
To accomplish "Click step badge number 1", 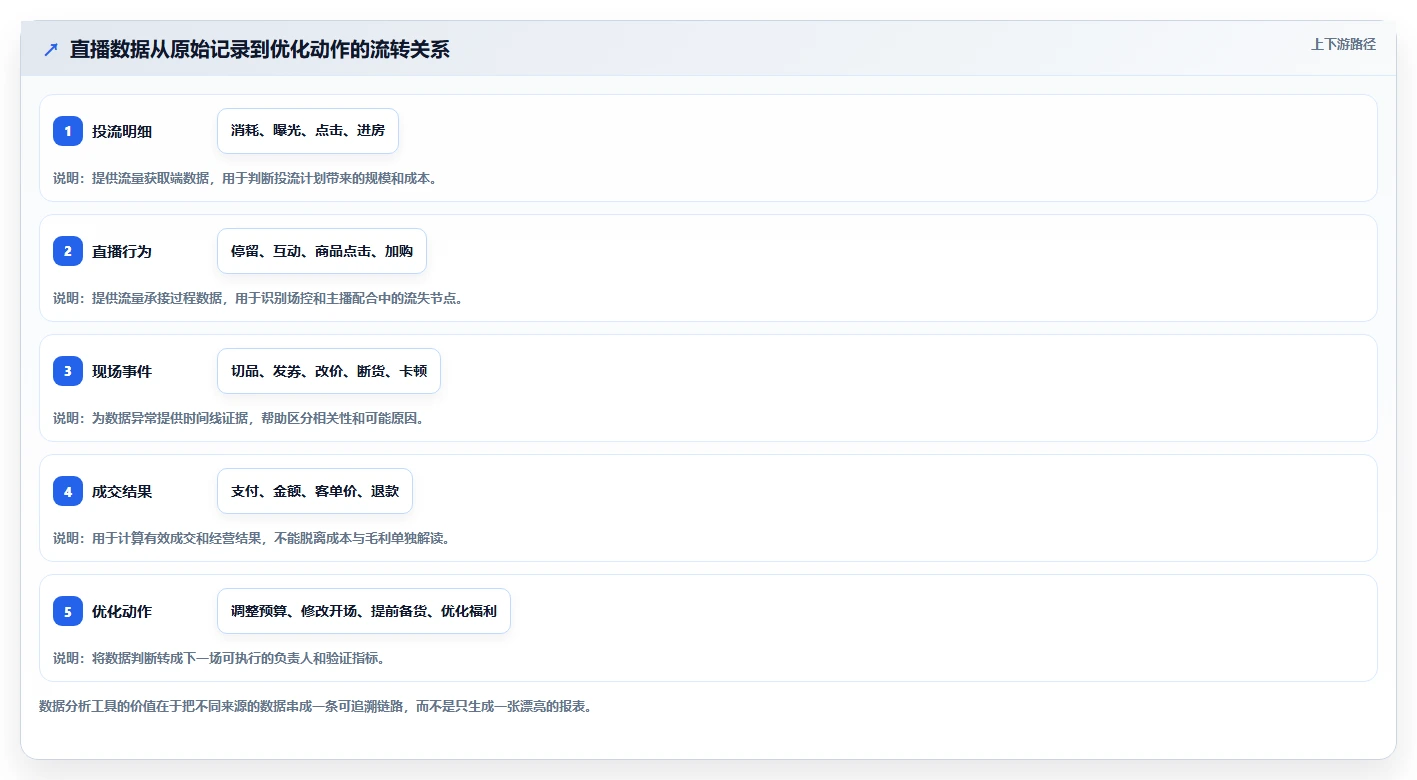I will [68, 131].
